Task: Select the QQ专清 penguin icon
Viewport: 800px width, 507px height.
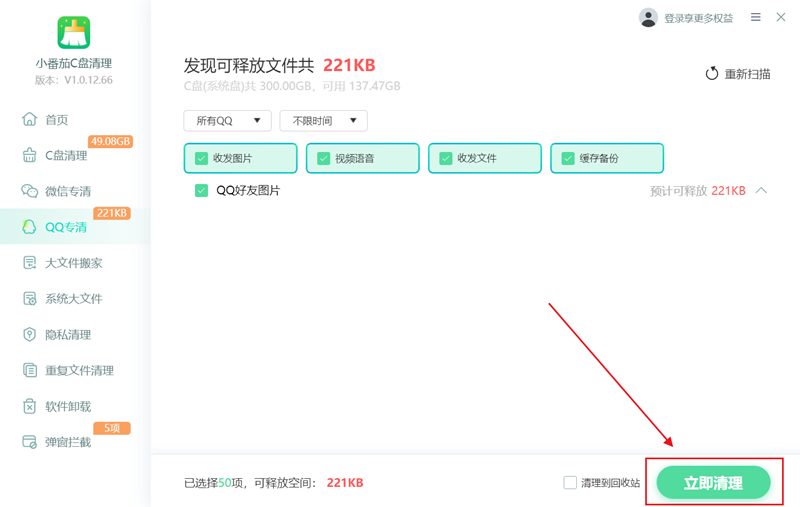Action: (x=30, y=226)
